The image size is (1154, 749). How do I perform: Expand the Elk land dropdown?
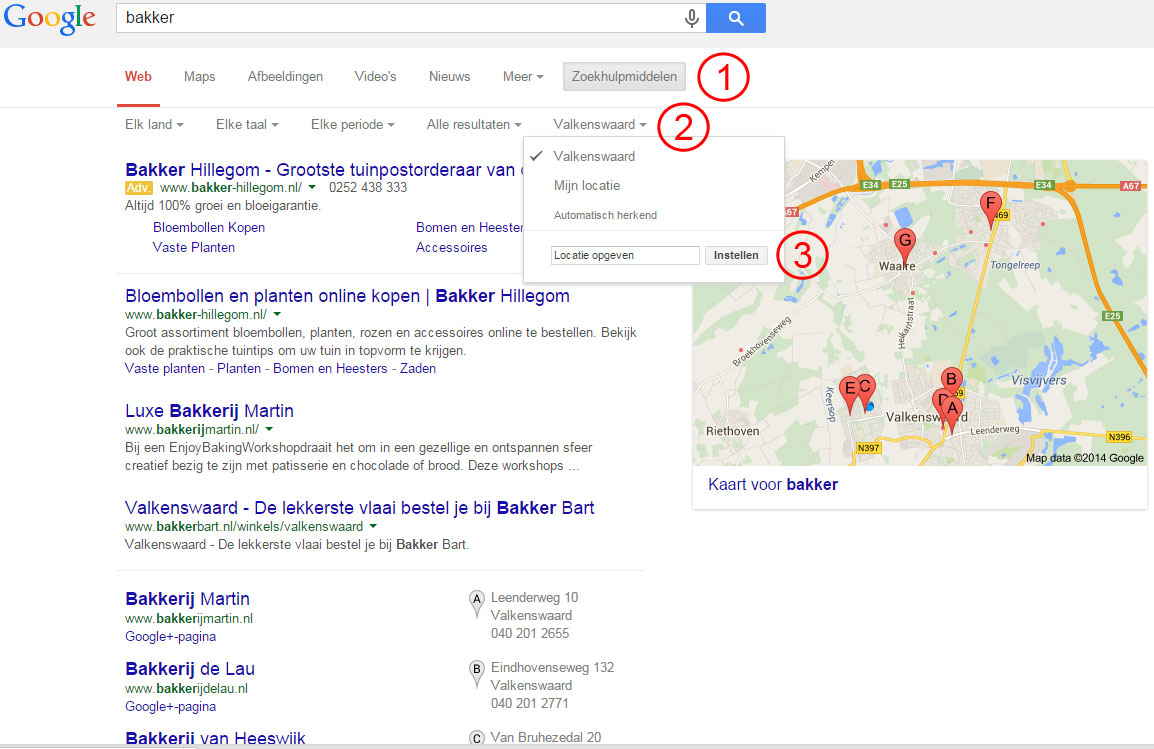(154, 125)
